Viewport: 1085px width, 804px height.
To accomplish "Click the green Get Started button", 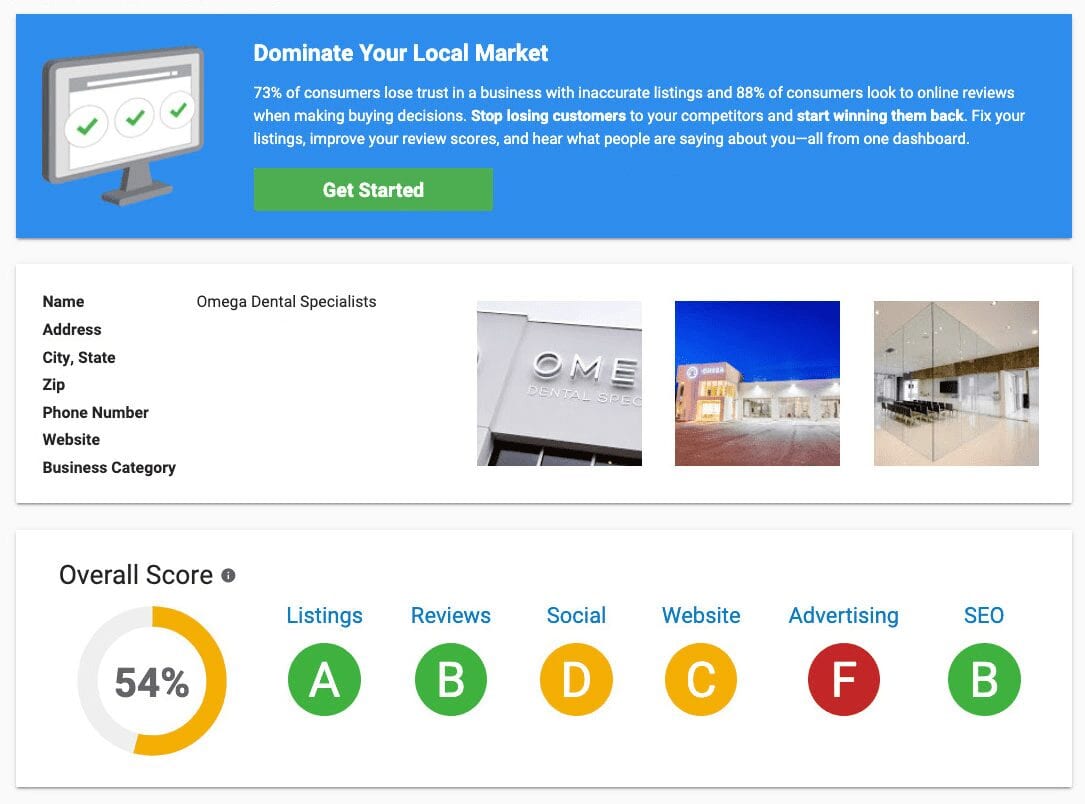I will tap(373, 190).
